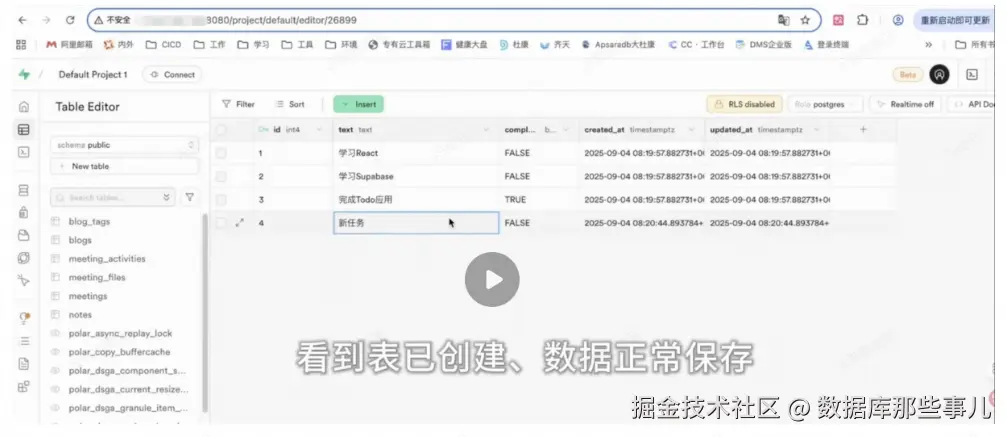The height and width of the screenshot is (437, 1007).
Task: Open the Chrome apps grid icon
Action: coord(21,44)
